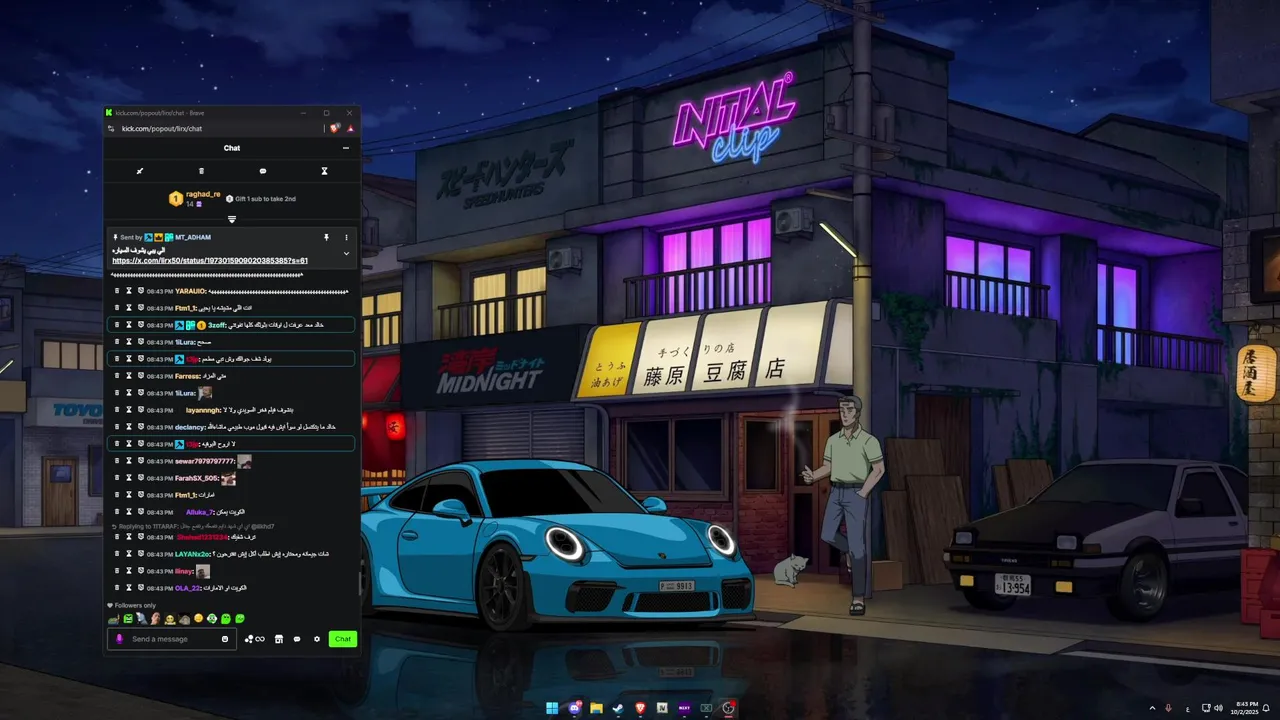Screen dimensions: 1280x720
Task: Click in Send a message field
Action: click(x=172, y=639)
